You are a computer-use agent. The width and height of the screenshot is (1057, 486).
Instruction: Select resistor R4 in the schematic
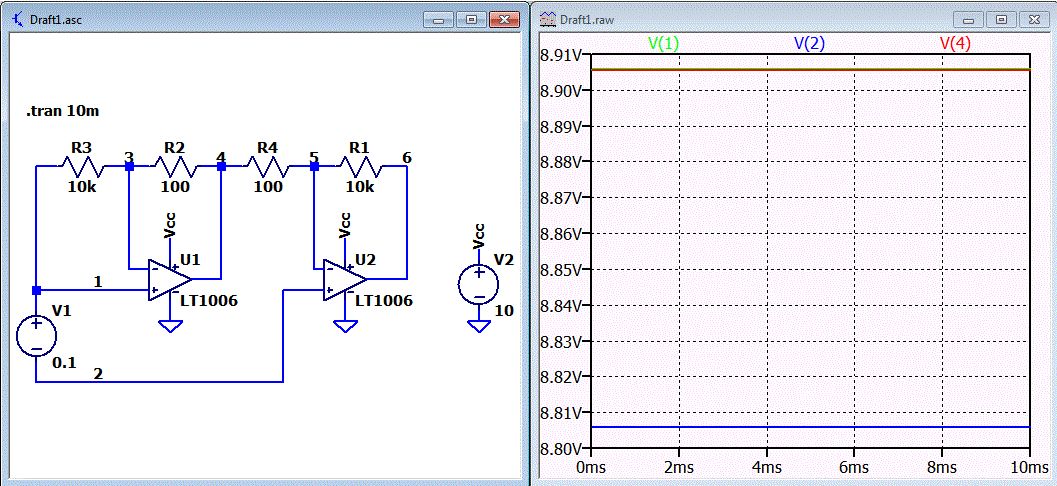click(x=267, y=166)
